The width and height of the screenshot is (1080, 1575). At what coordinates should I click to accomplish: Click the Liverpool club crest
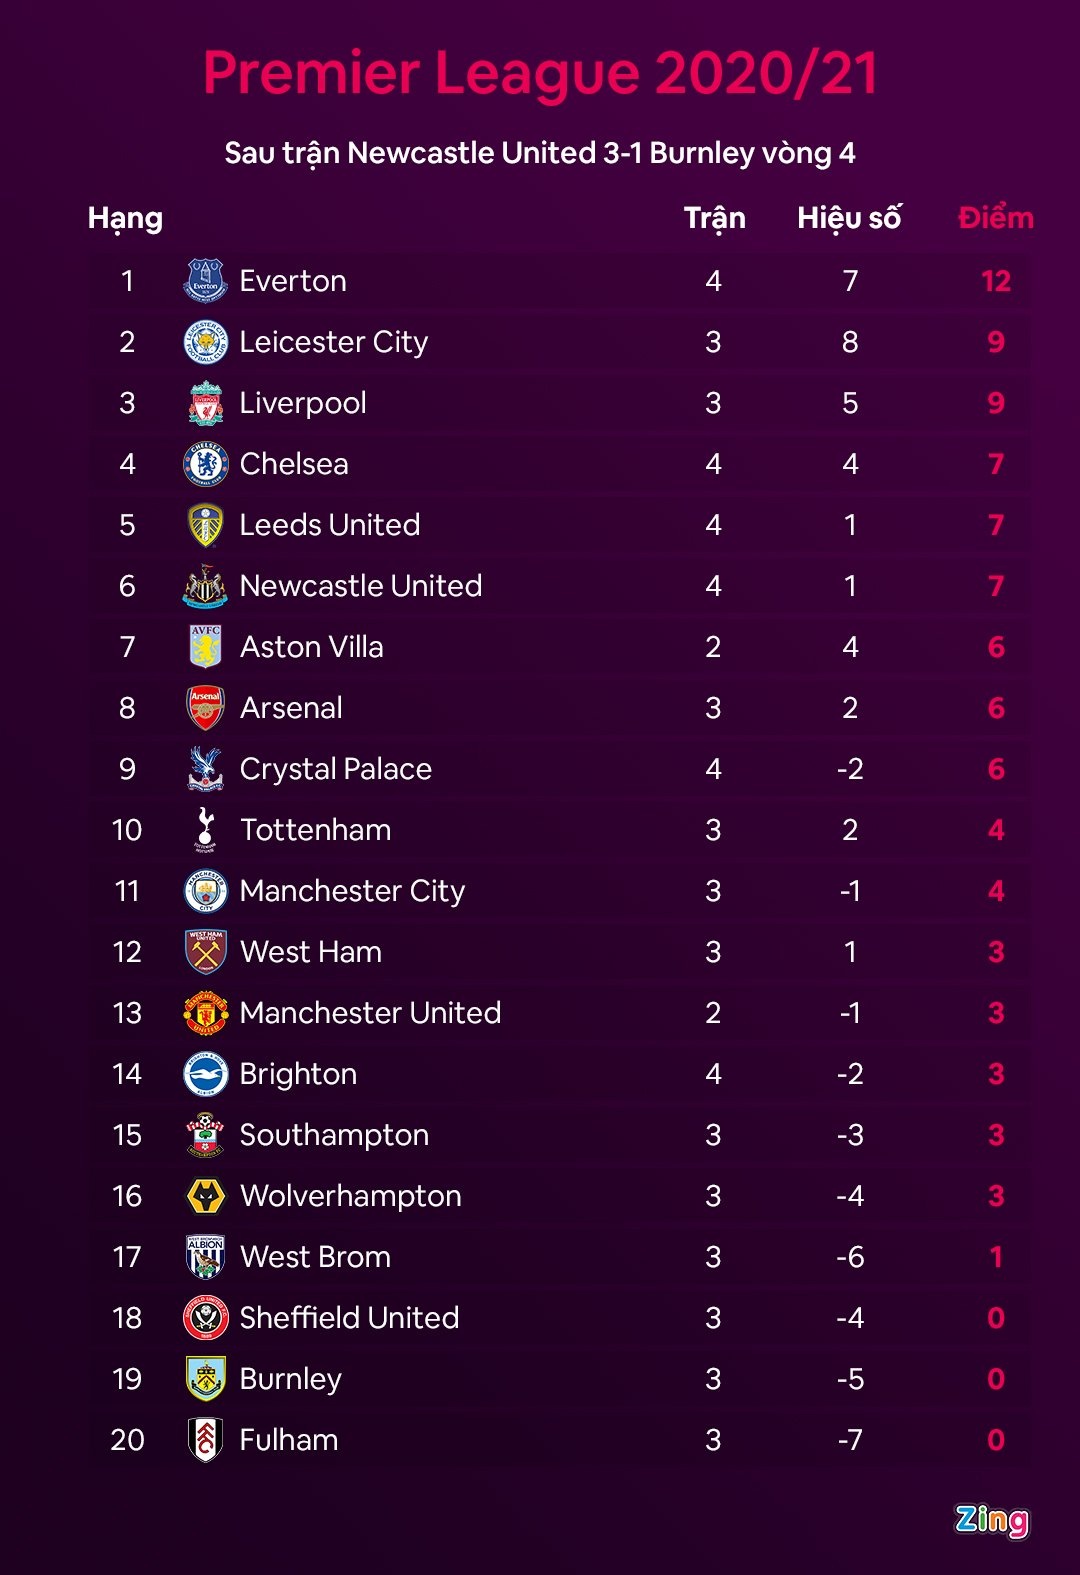205,404
